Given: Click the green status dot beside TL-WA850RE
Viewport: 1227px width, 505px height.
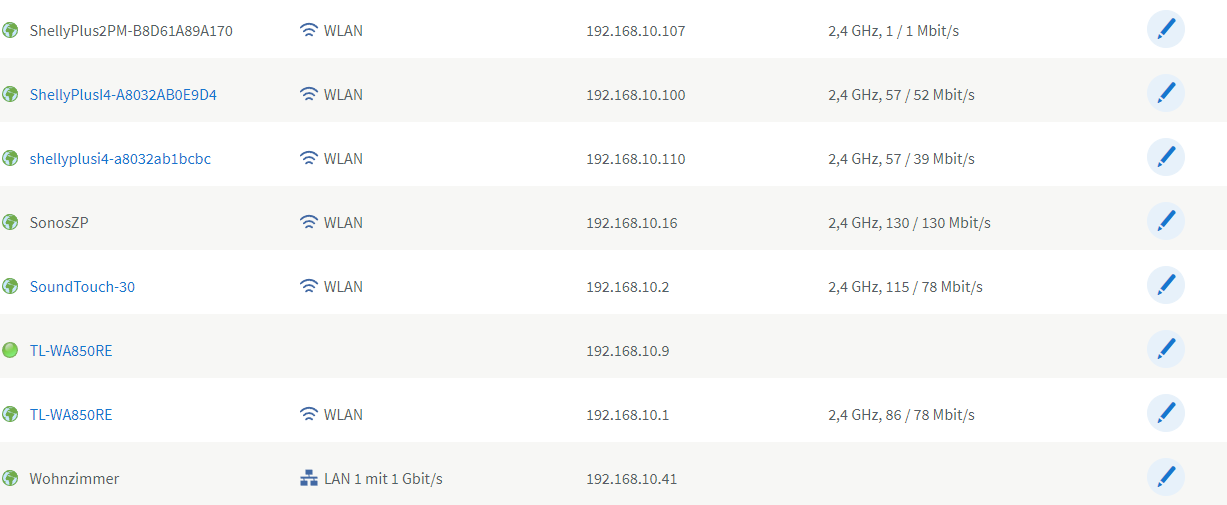Looking at the screenshot, I should point(10,350).
